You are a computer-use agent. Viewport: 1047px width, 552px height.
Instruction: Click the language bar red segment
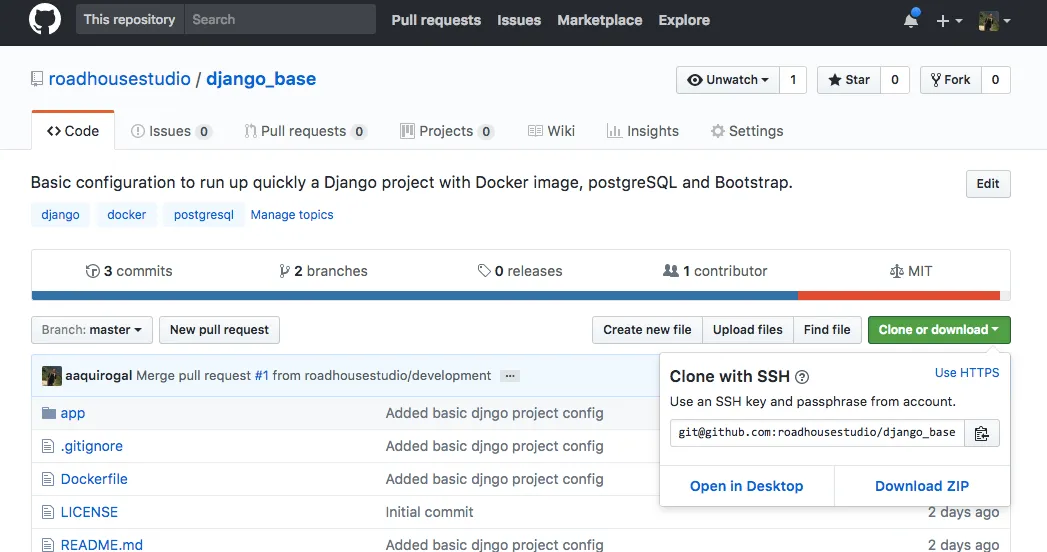coord(899,296)
